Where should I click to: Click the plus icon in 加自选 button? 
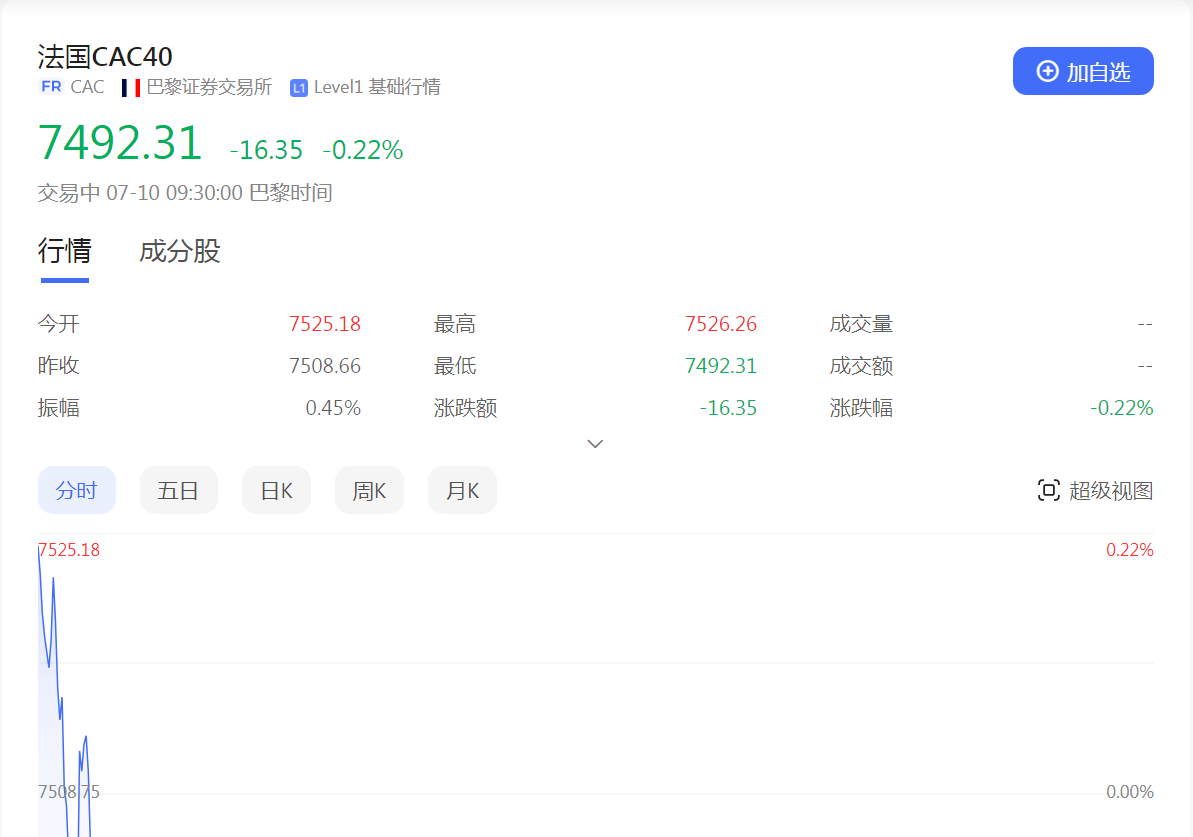click(1047, 71)
